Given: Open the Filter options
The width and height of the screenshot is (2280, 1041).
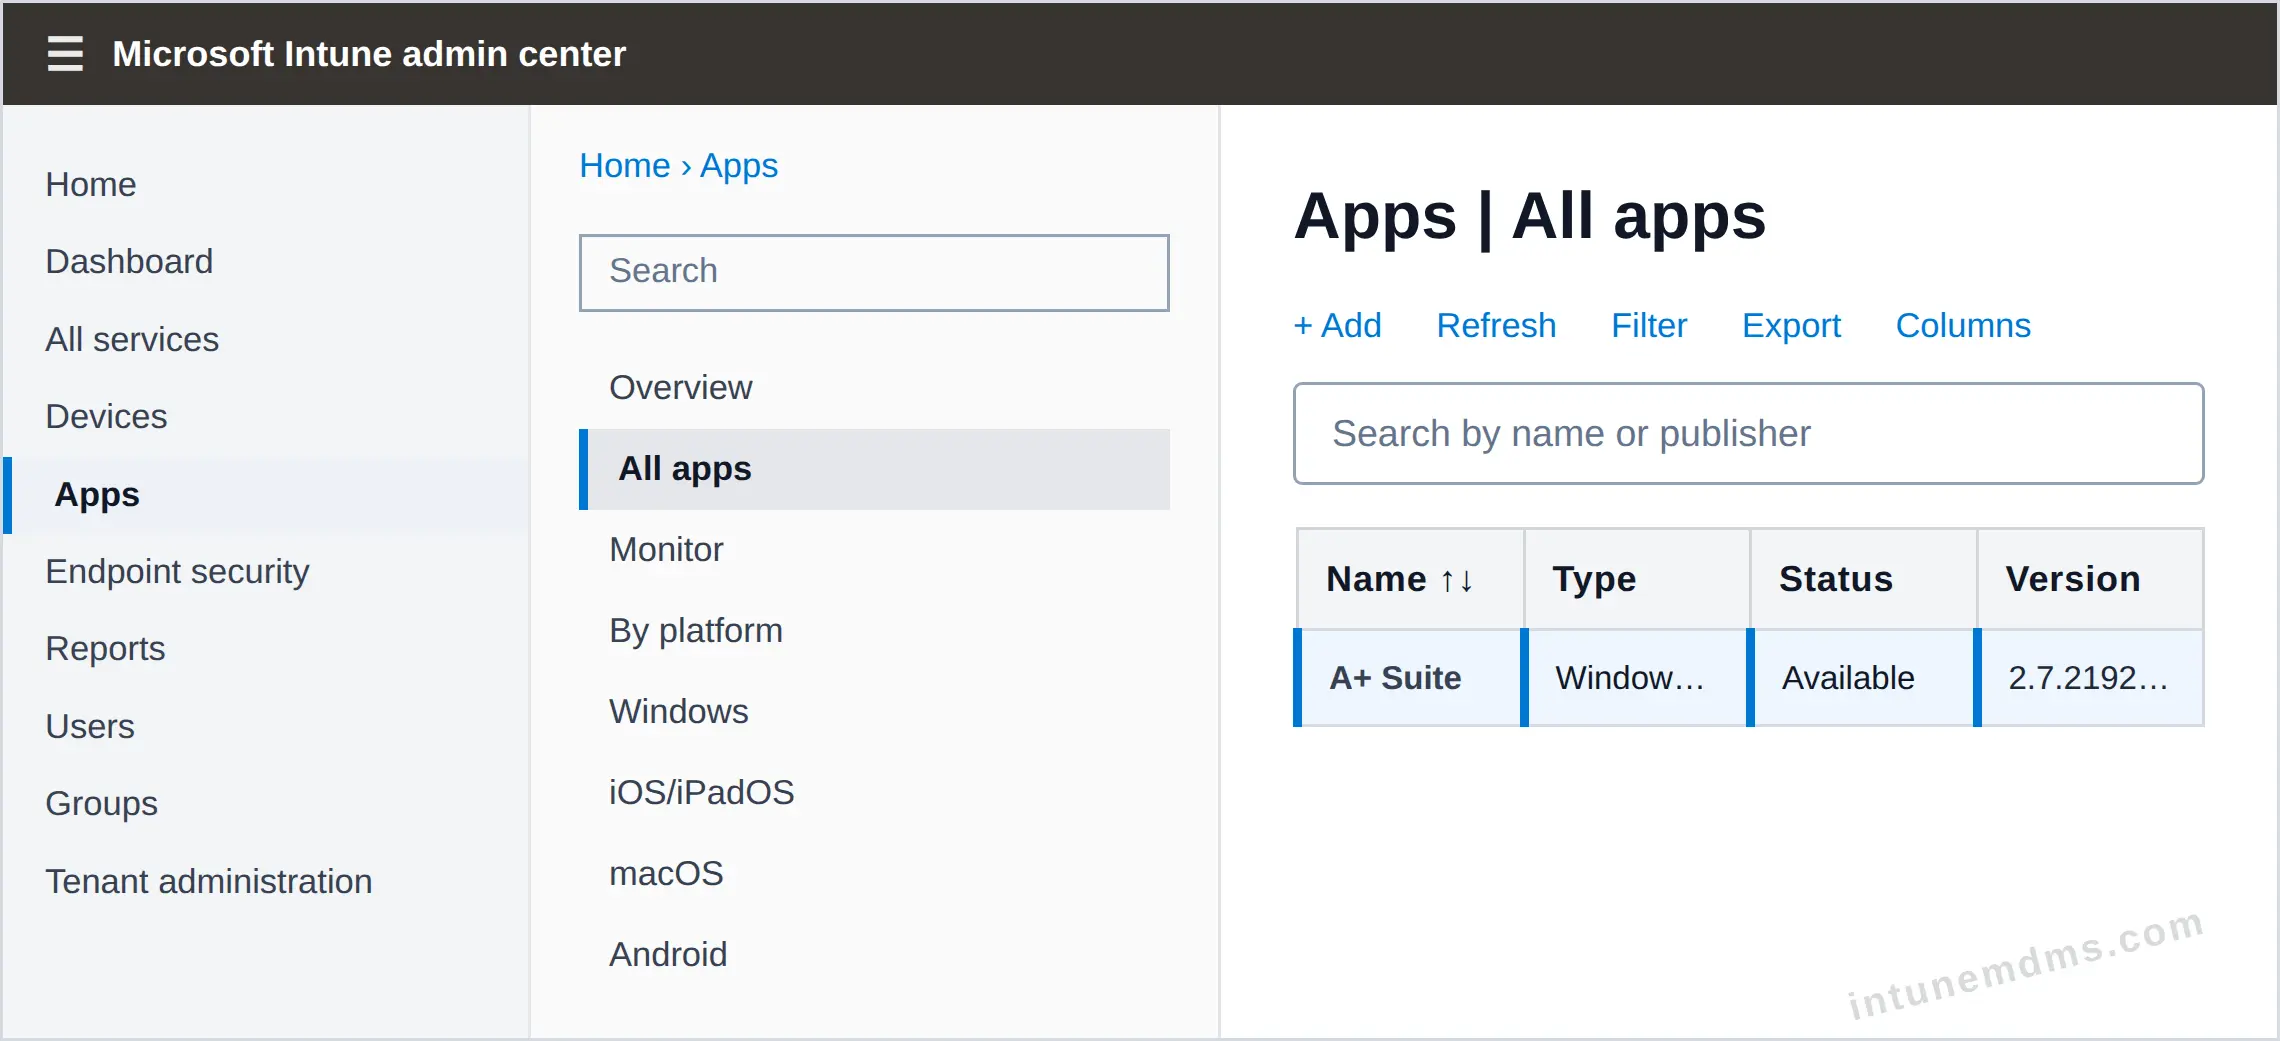Looking at the screenshot, I should tap(1649, 325).
